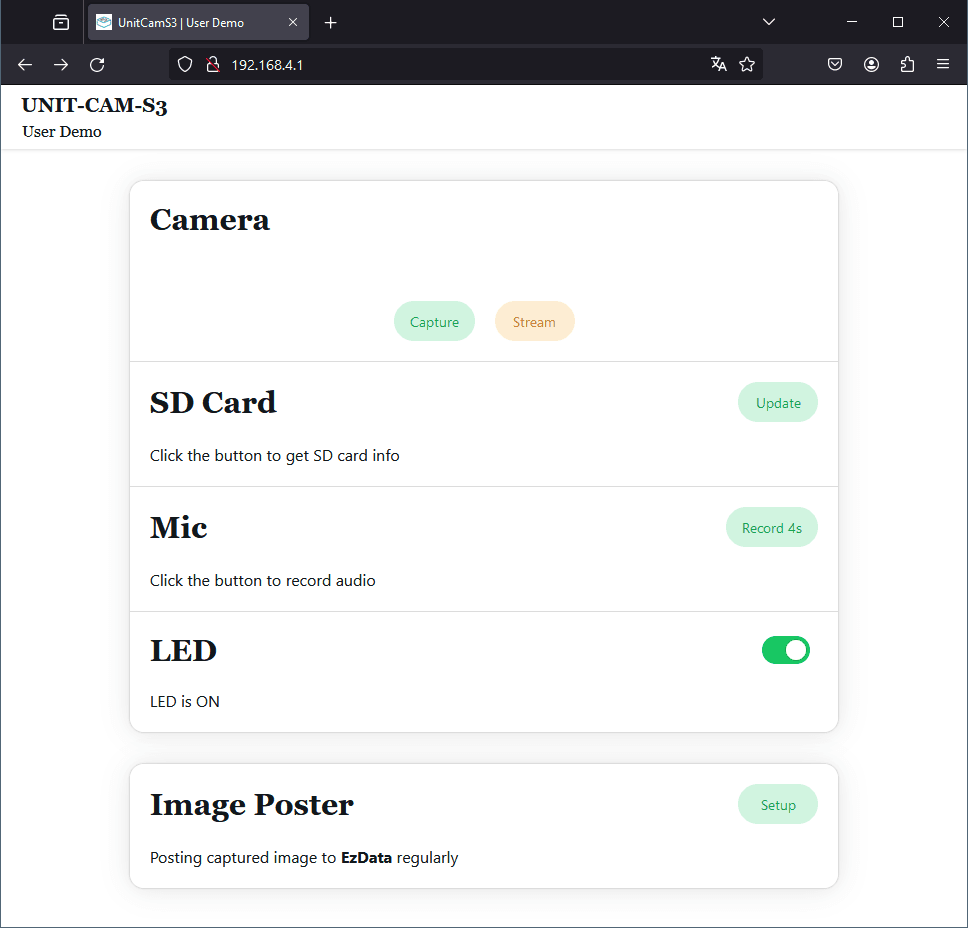Click the insecure connection padlock icon

[x=212, y=65]
